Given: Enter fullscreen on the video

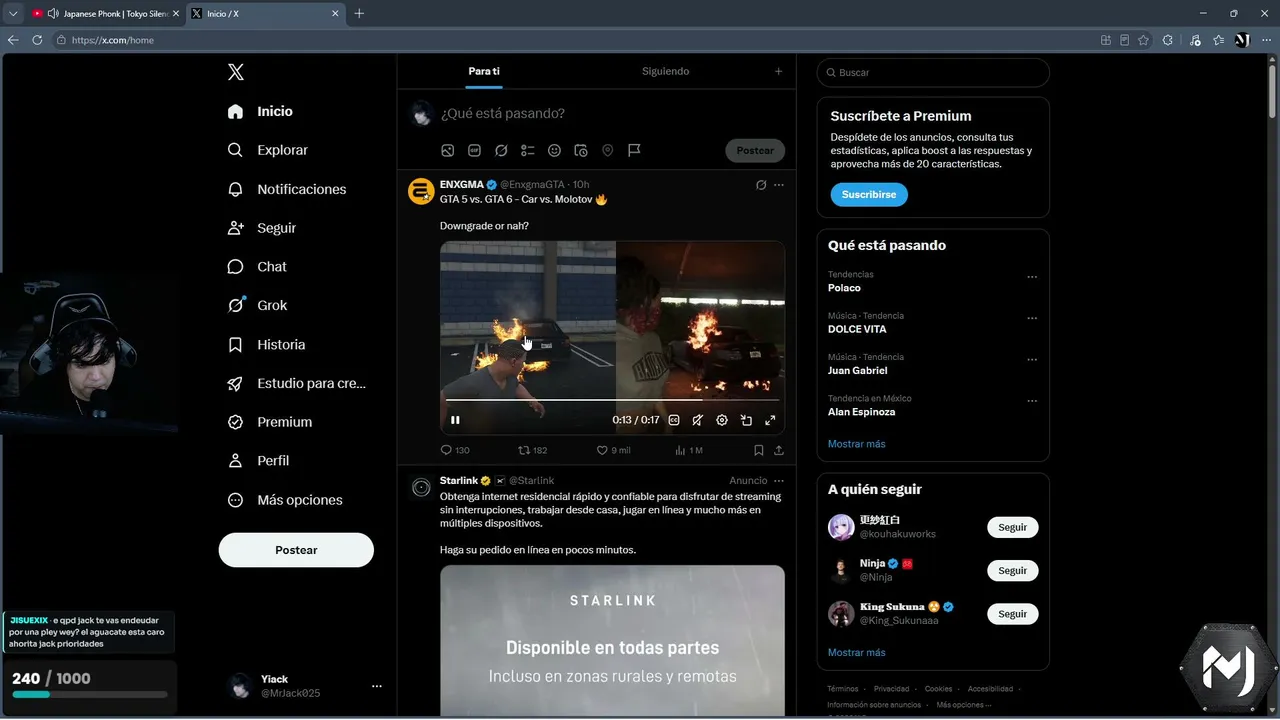Looking at the screenshot, I should point(770,420).
